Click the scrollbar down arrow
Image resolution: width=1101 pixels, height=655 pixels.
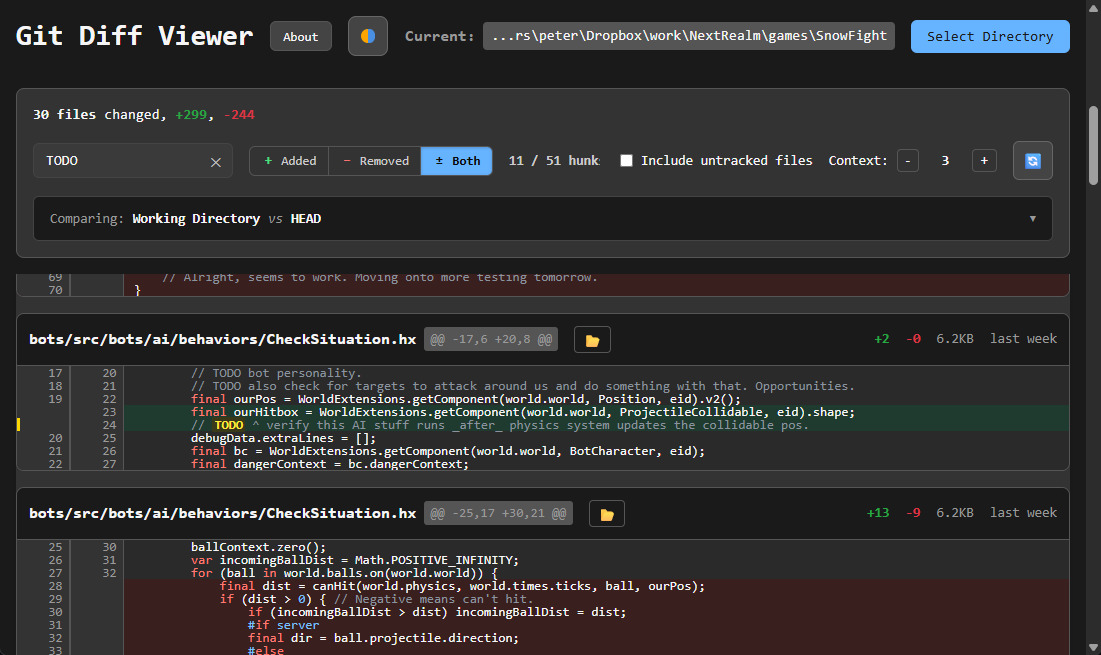tap(1093, 647)
